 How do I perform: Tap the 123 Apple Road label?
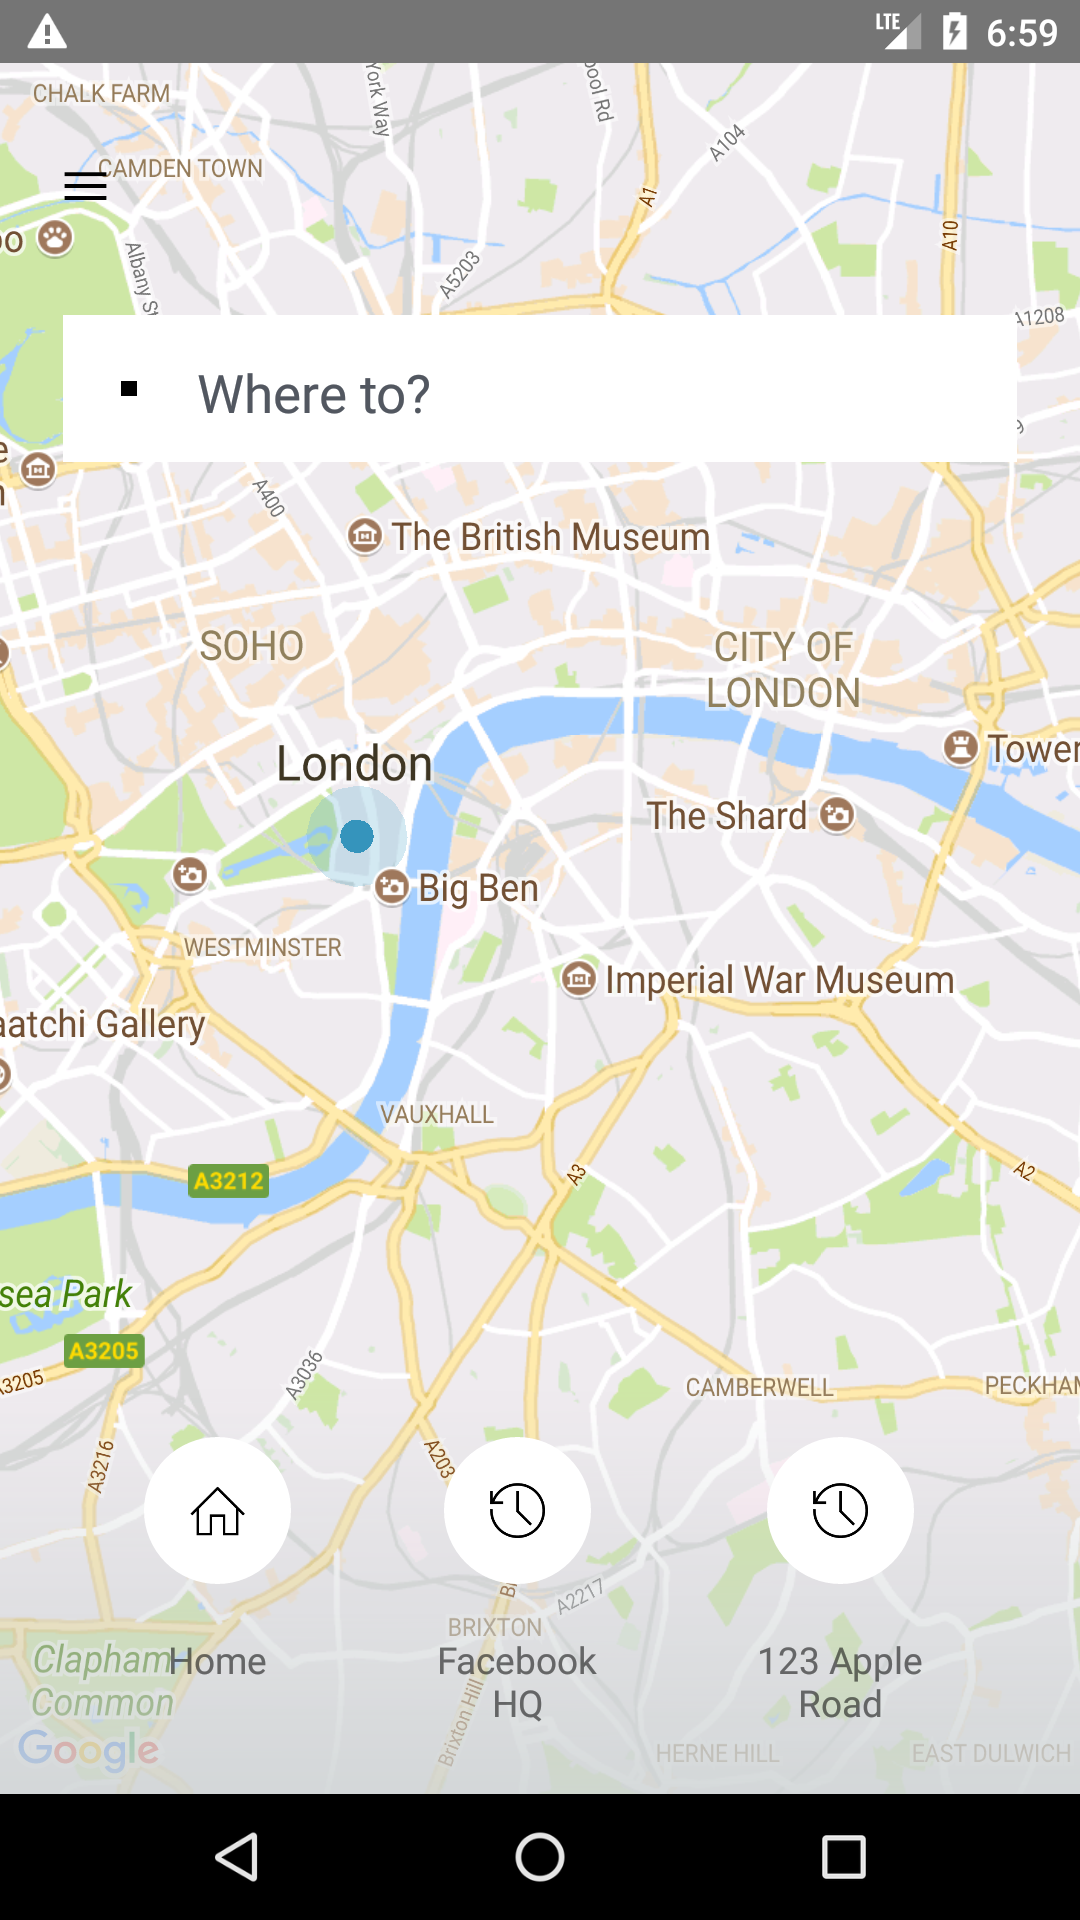(x=840, y=1682)
